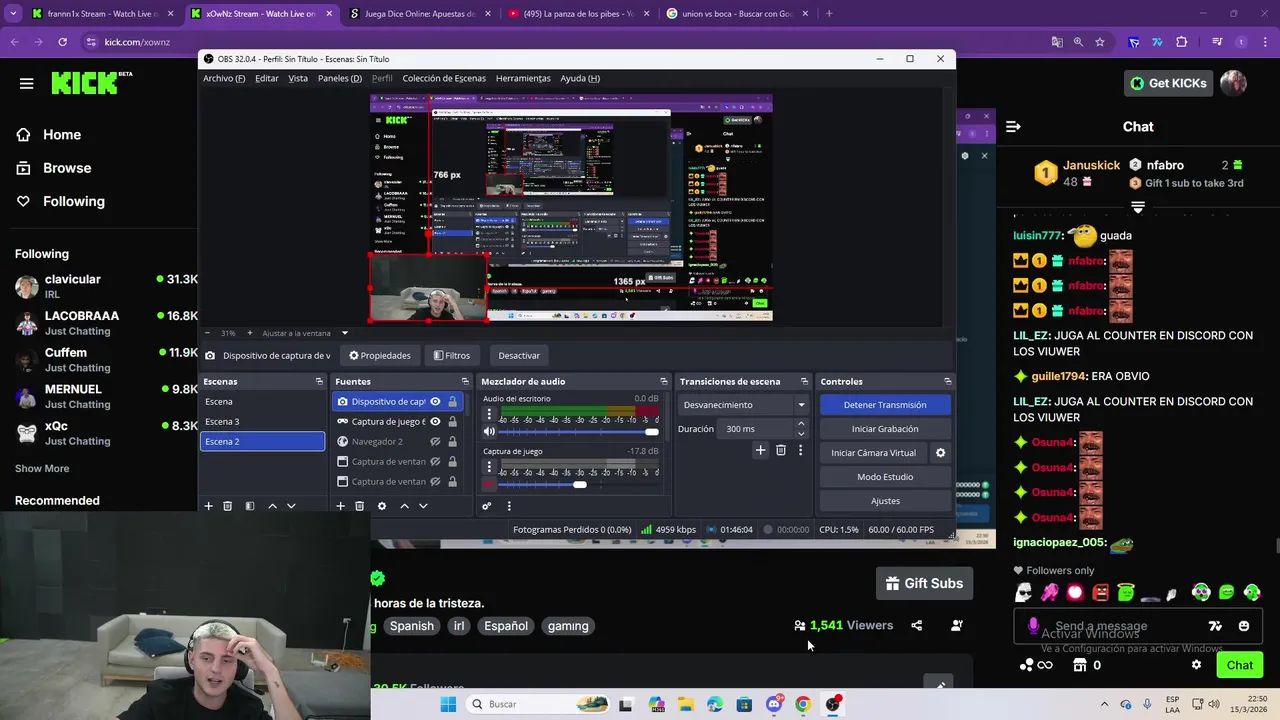
Task: Increase transition Duración with stepper arrow
Action: (801, 424)
